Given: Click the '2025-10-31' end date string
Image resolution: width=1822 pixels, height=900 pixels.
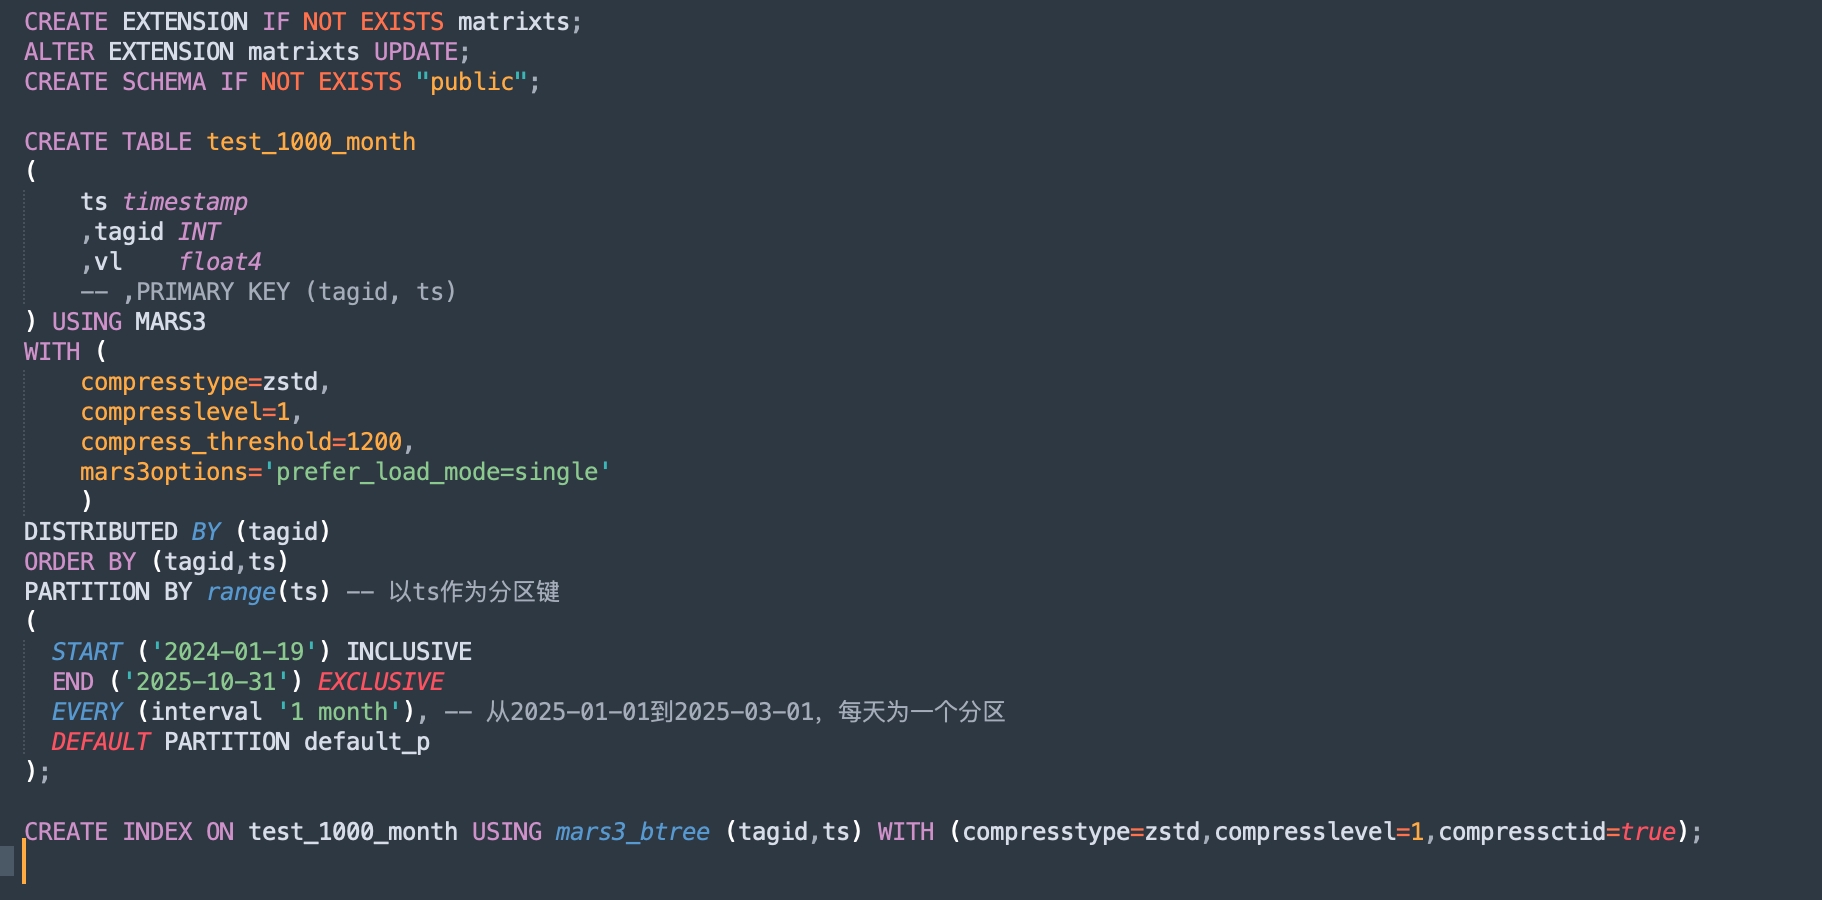Looking at the screenshot, I should (x=205, y=682).
